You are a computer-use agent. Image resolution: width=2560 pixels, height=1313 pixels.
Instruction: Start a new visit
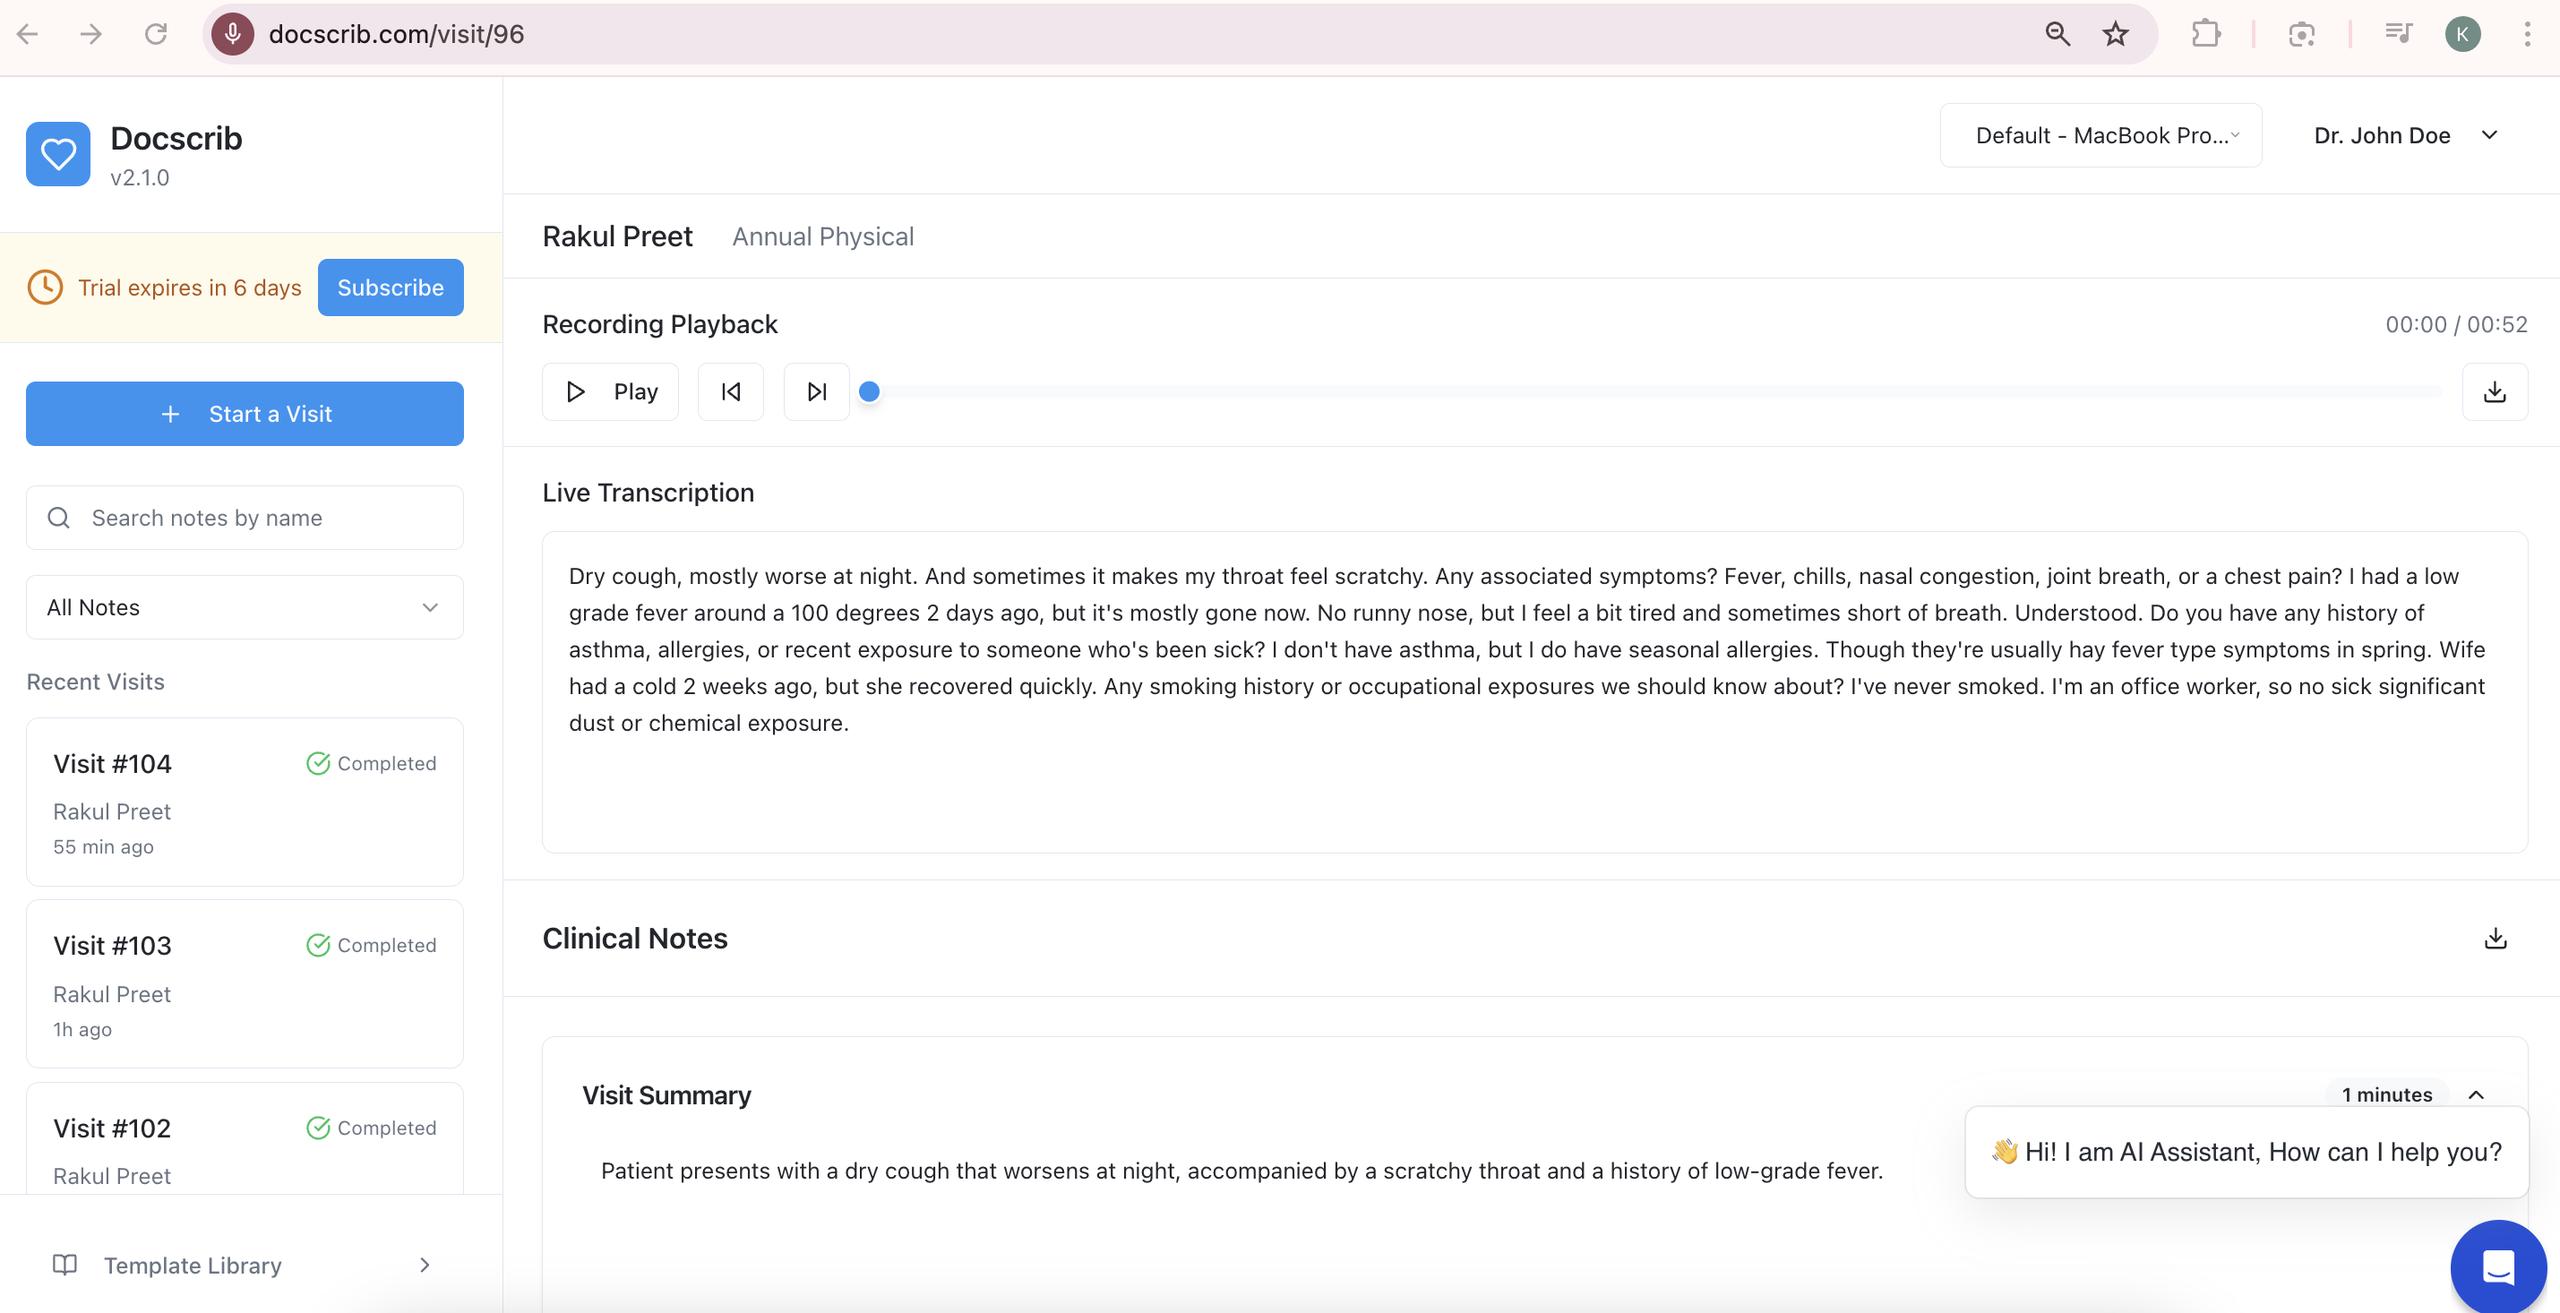click(244, 414)
